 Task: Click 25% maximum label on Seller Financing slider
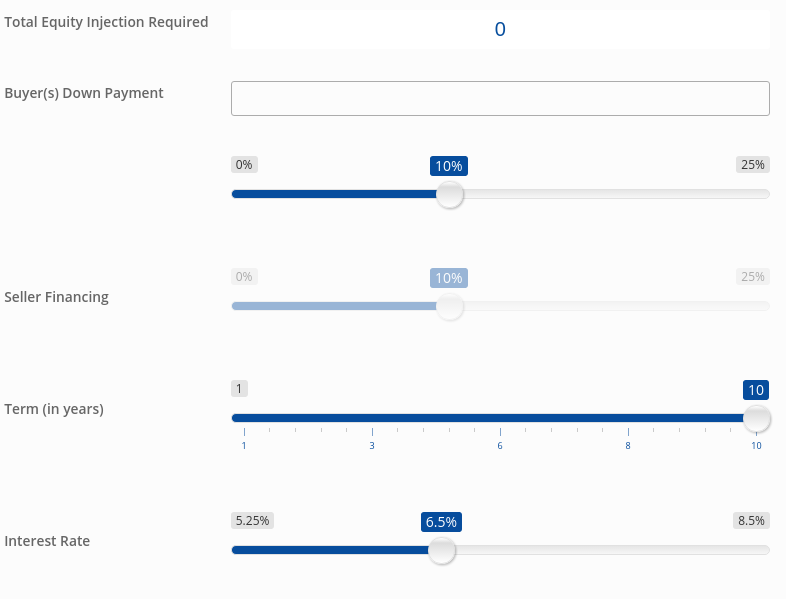[x=752, y=277]
